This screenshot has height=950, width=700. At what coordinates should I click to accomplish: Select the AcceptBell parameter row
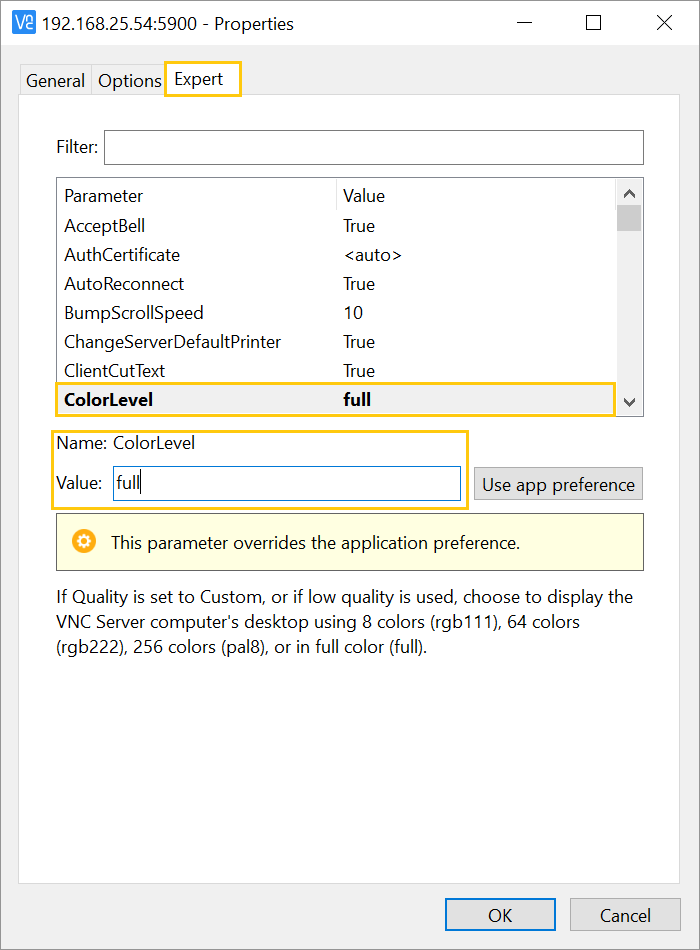(x=336, y=226)
